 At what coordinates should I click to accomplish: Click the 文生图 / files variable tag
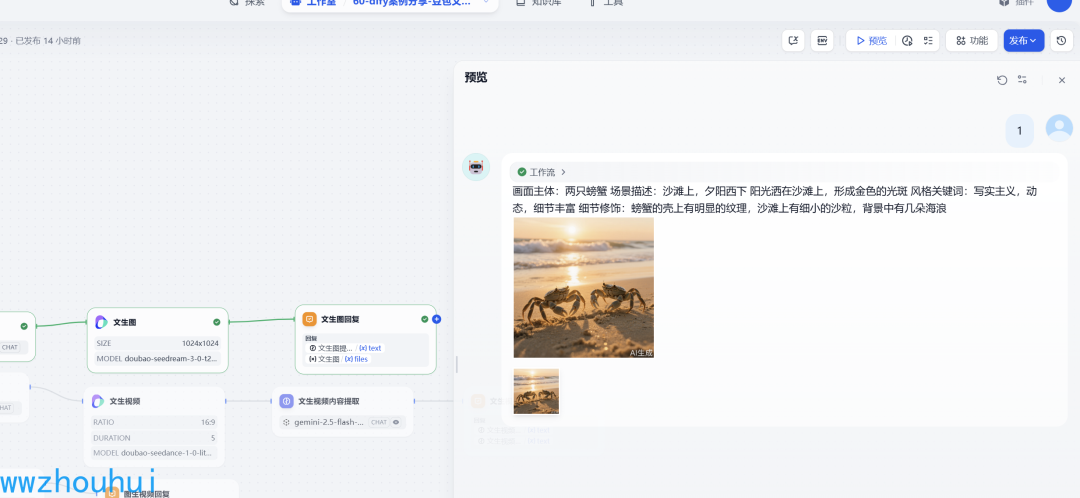coord(338,359)
